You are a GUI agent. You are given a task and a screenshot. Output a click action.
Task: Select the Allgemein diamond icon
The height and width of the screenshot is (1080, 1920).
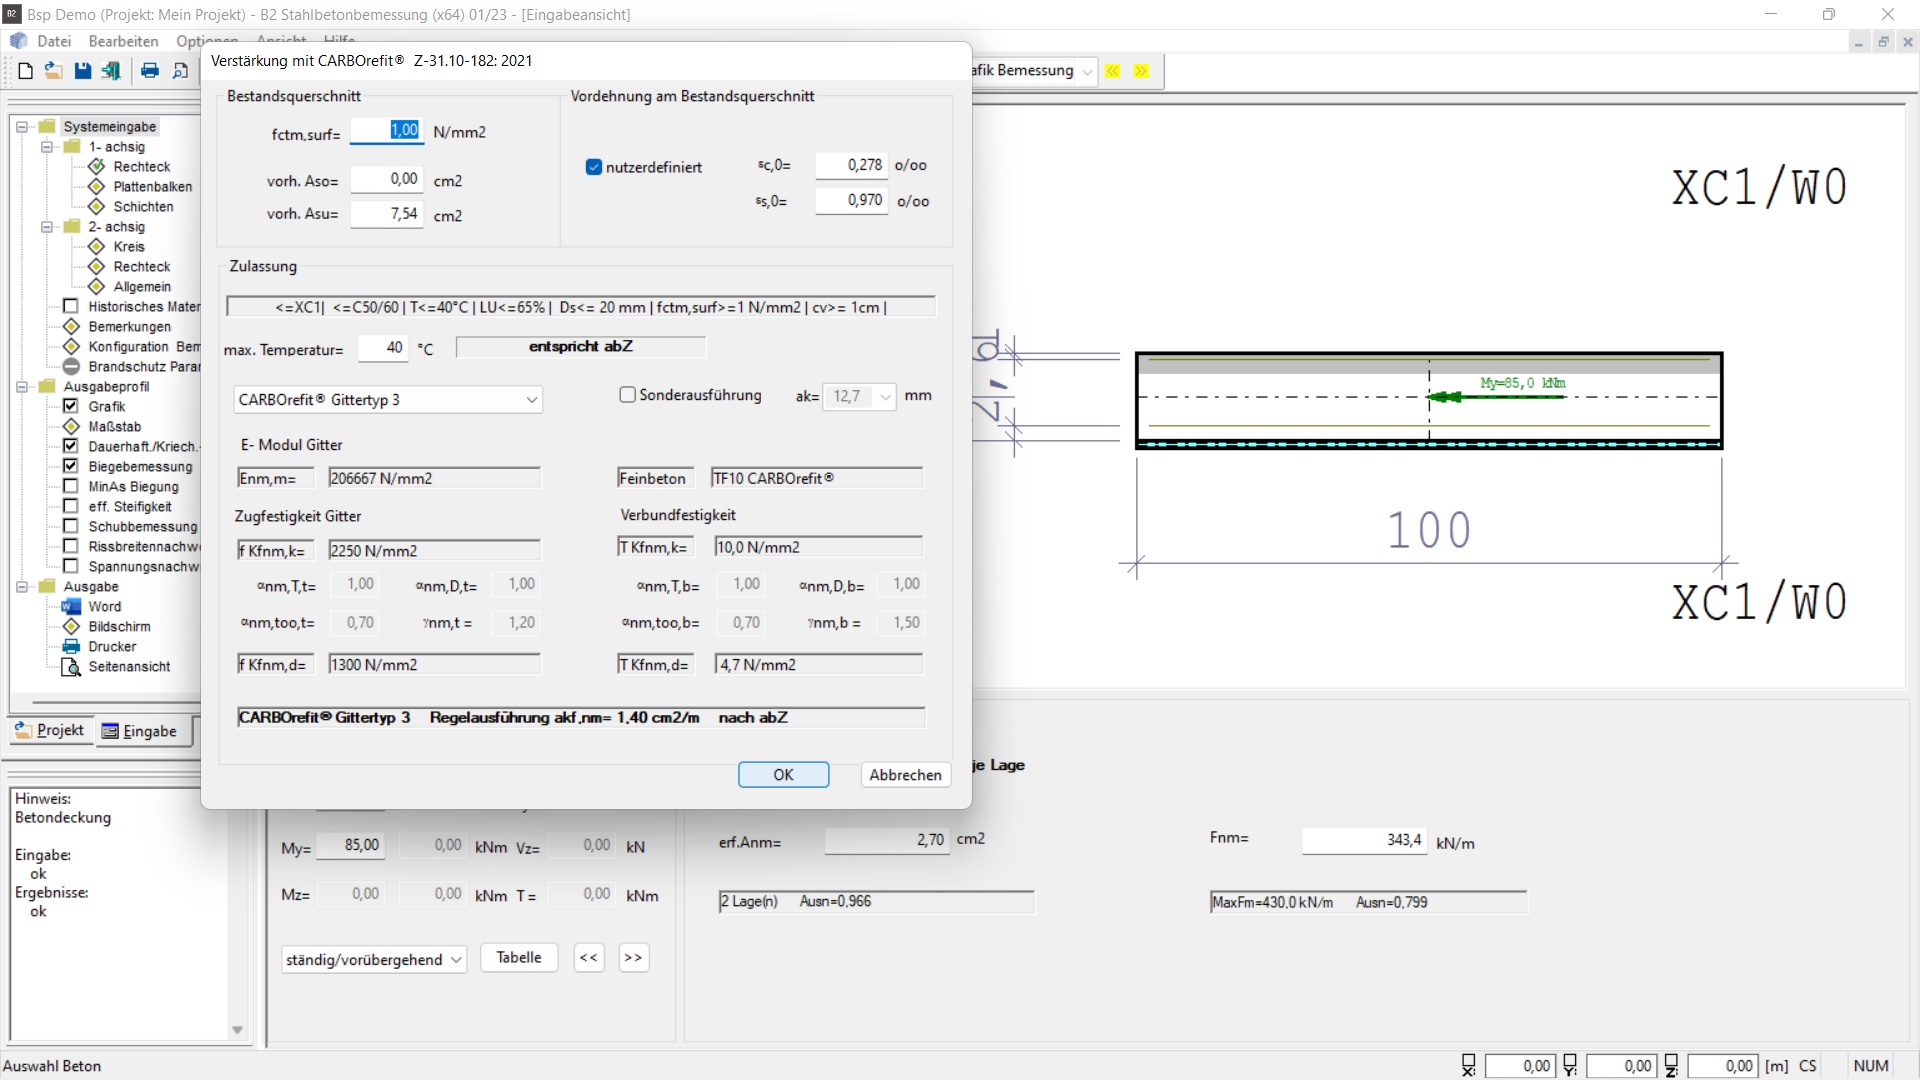(97, 286)
